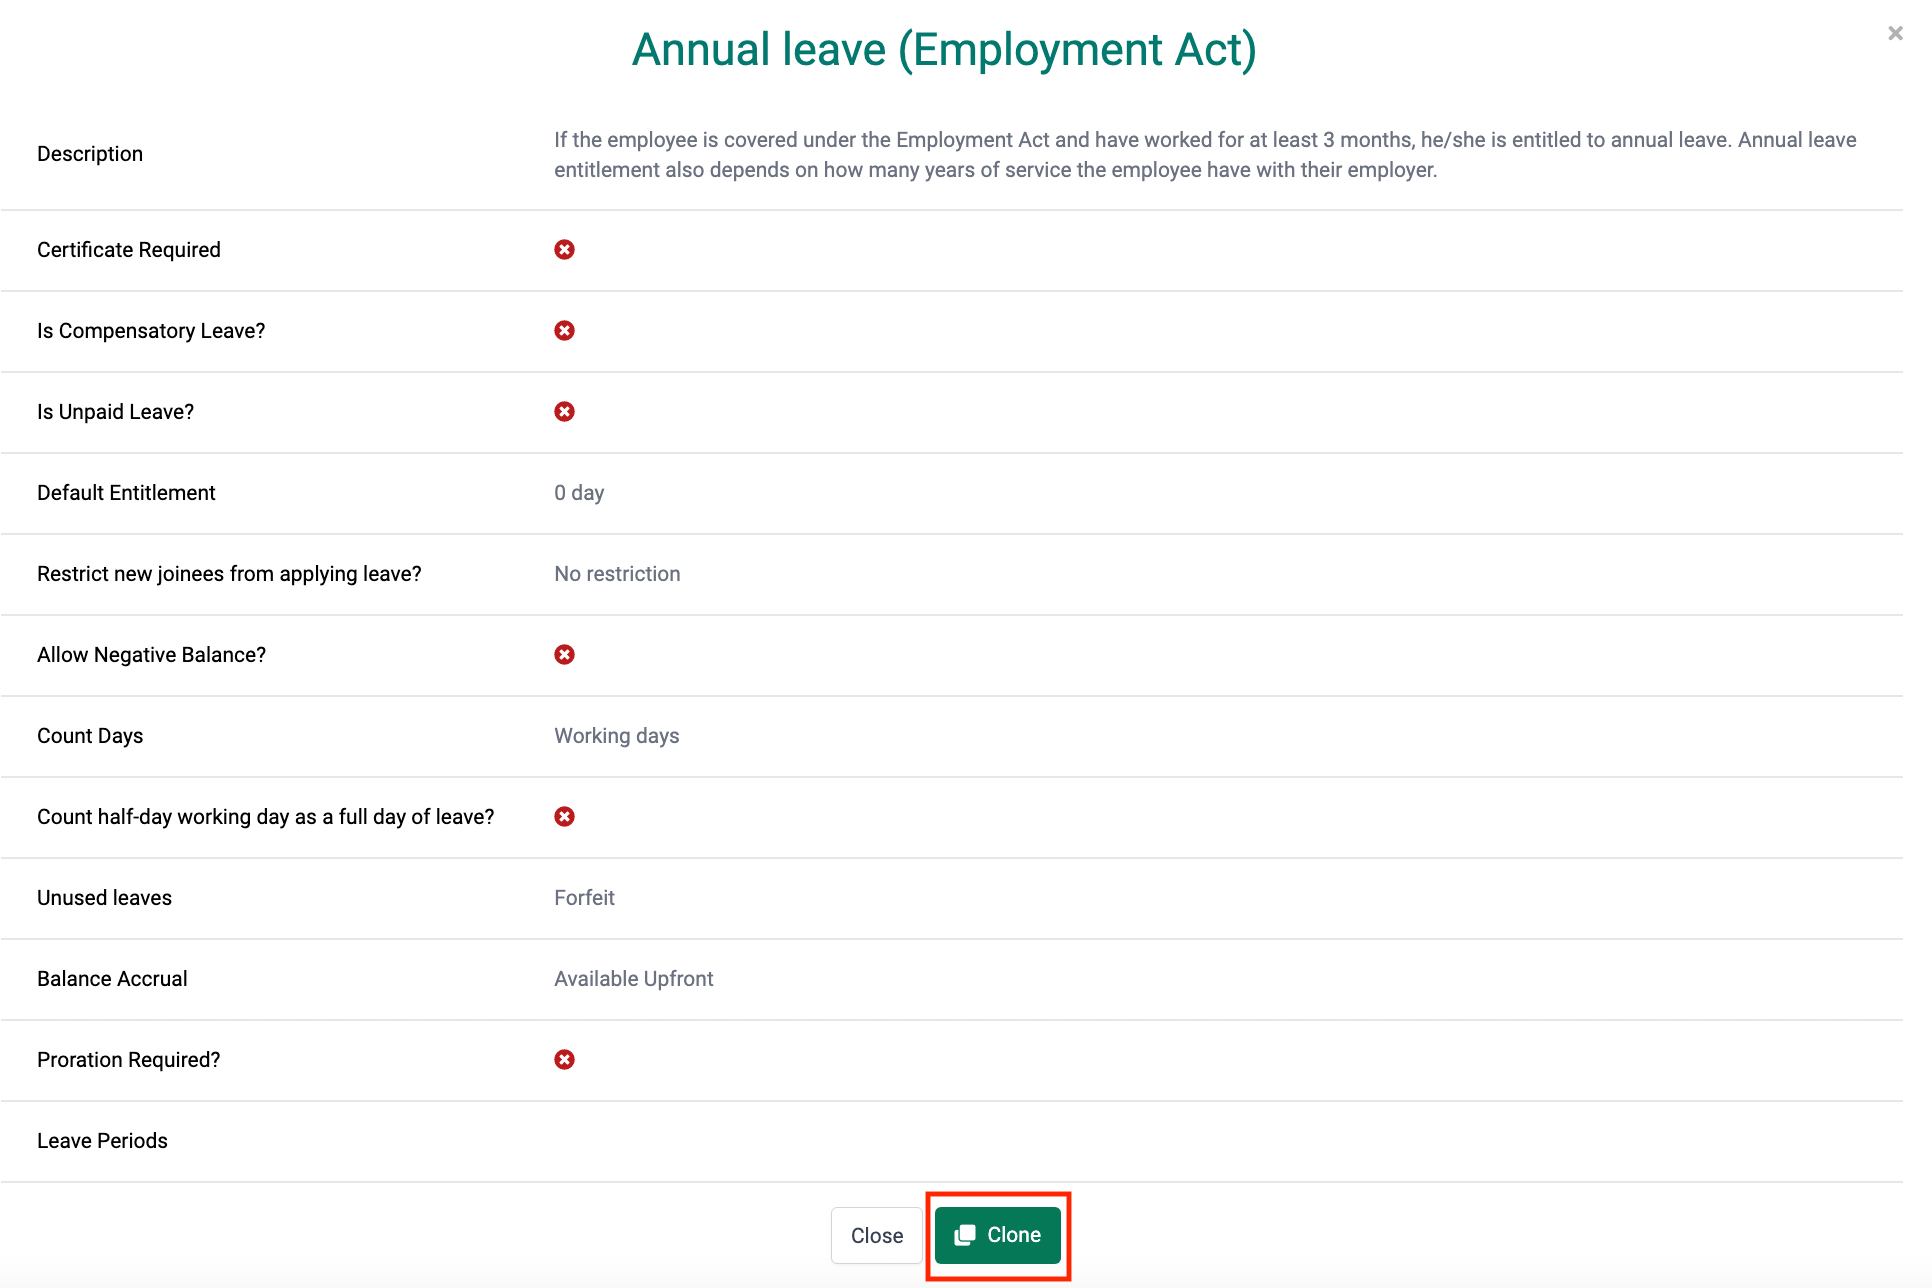Click the Is Unpaid Leave cross icon

[x=564, y=412]
